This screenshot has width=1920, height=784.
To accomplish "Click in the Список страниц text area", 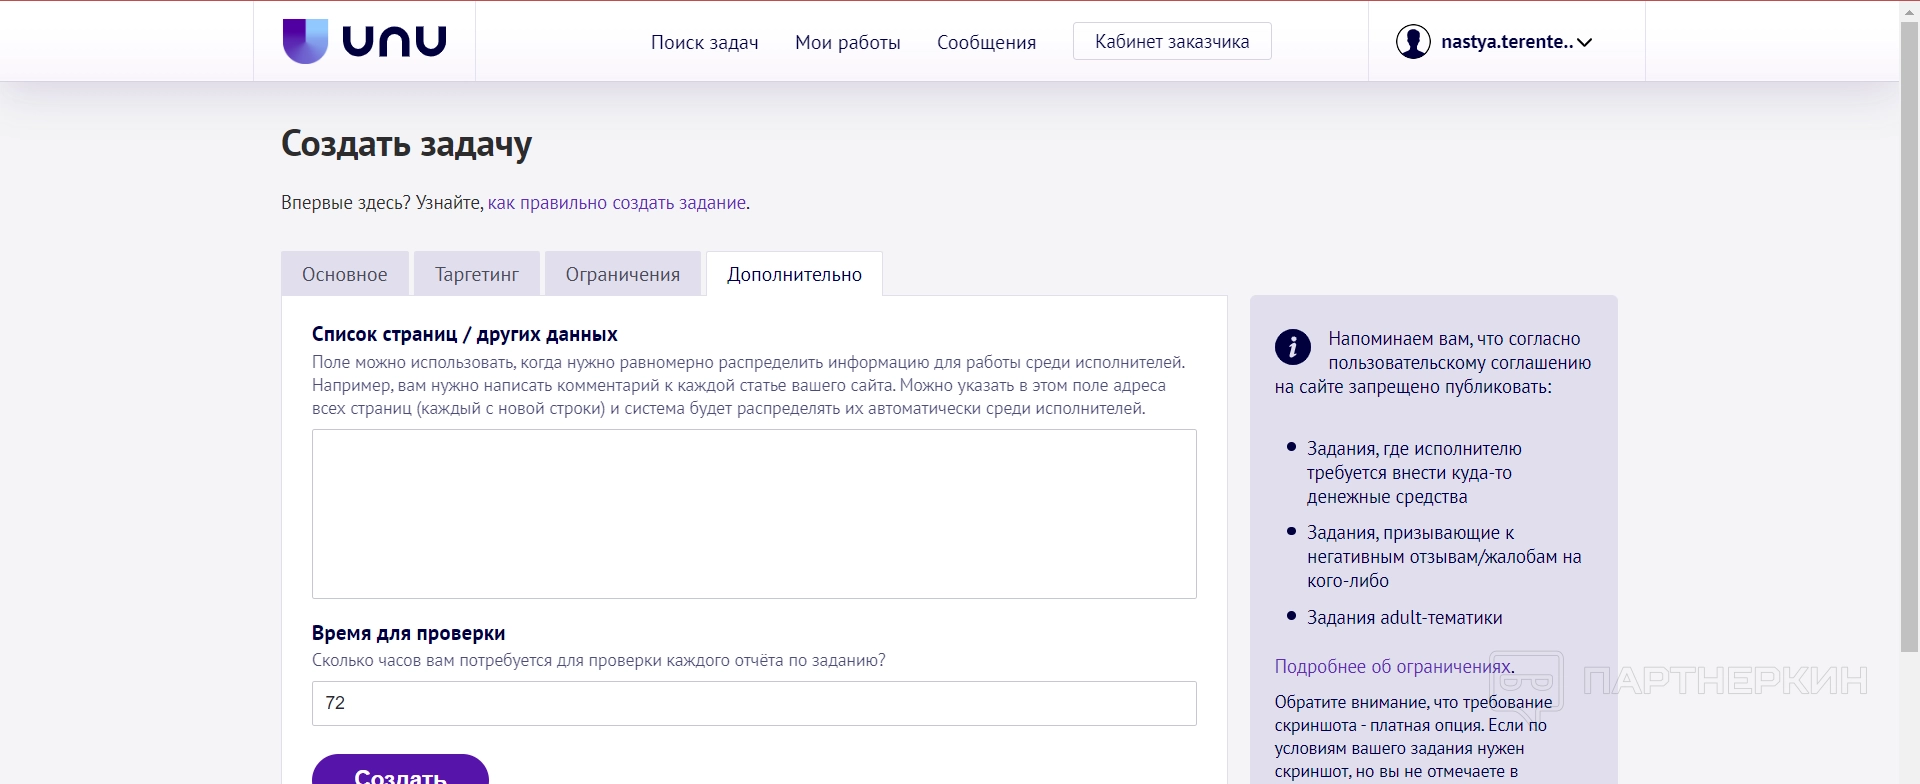I will [x=754, y=514].
